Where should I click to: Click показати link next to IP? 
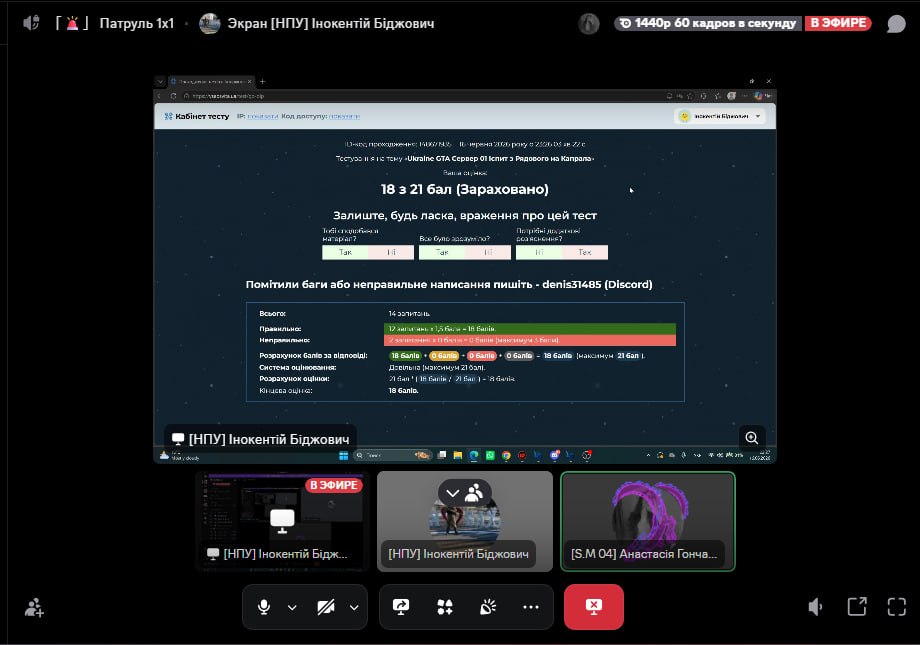pos(262,116)
